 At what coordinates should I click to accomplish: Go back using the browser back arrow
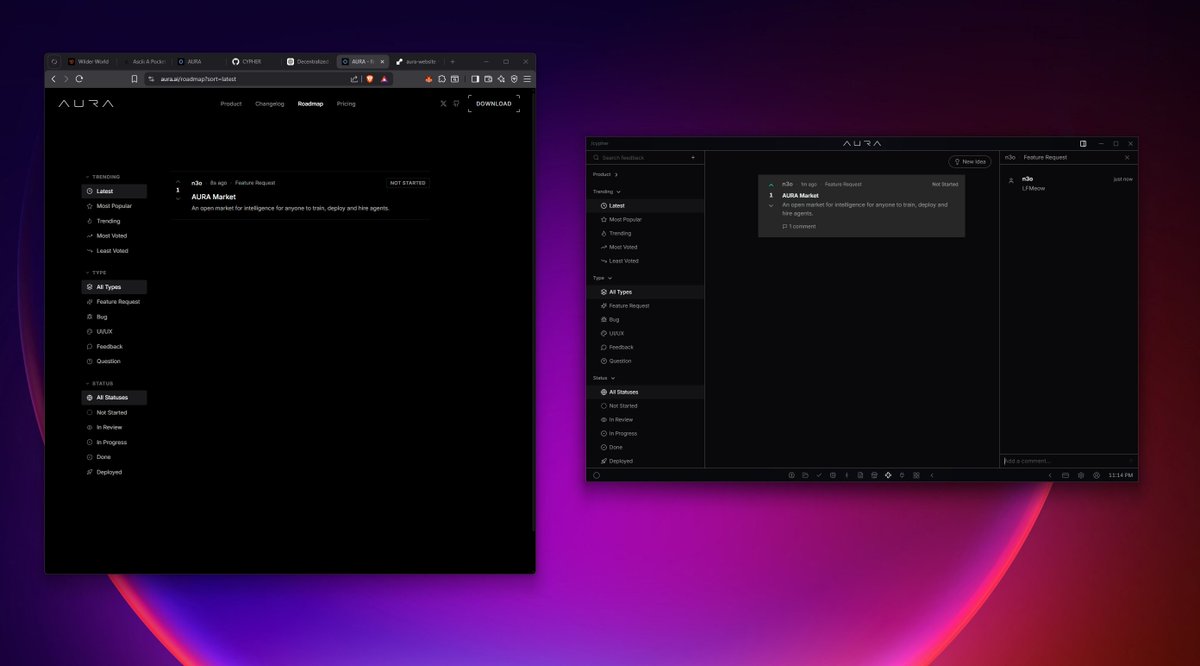54,79
